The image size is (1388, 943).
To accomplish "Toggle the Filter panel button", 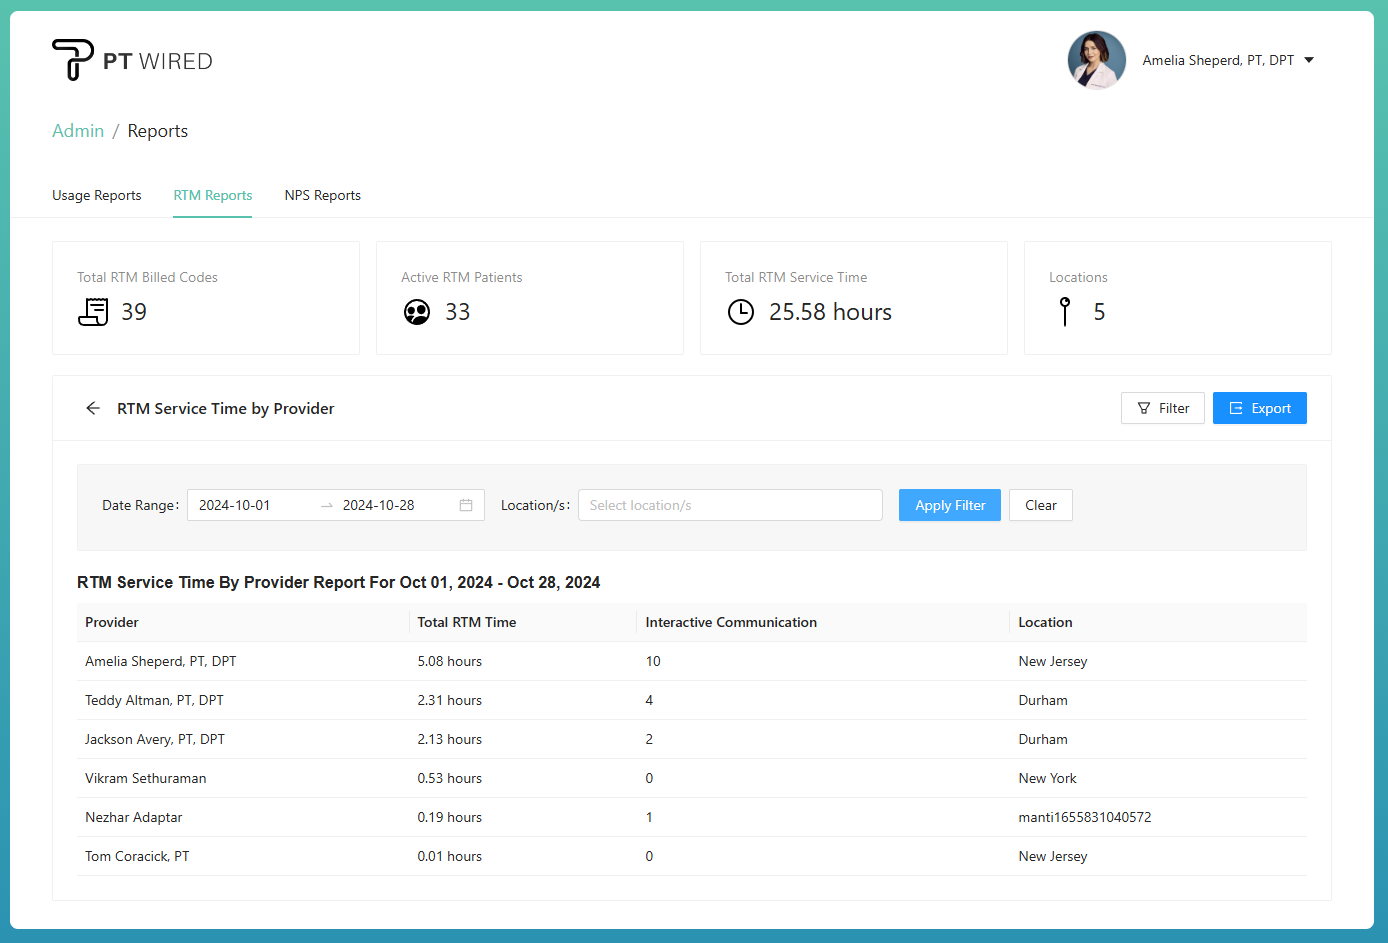I will (x=1162, y=408).
